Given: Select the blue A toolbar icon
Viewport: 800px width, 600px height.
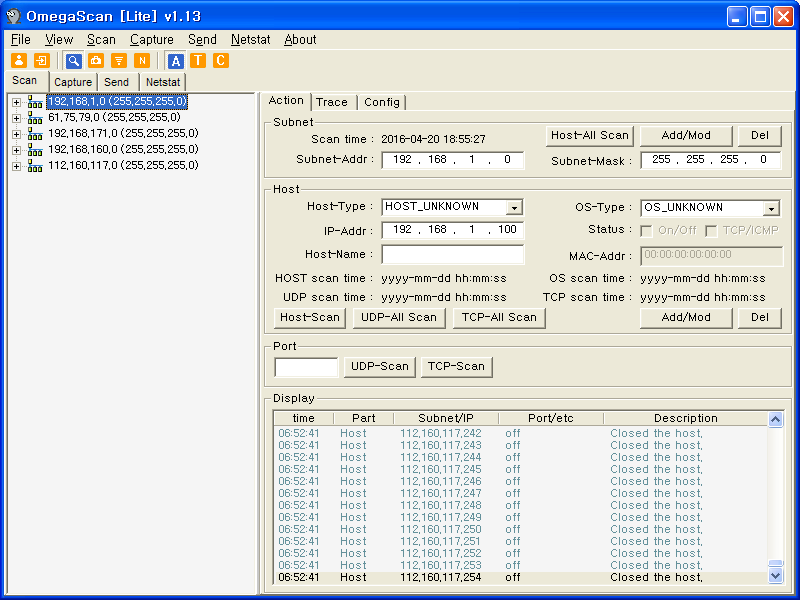Looking at the screenshot, I should click(x=175, y=61).
